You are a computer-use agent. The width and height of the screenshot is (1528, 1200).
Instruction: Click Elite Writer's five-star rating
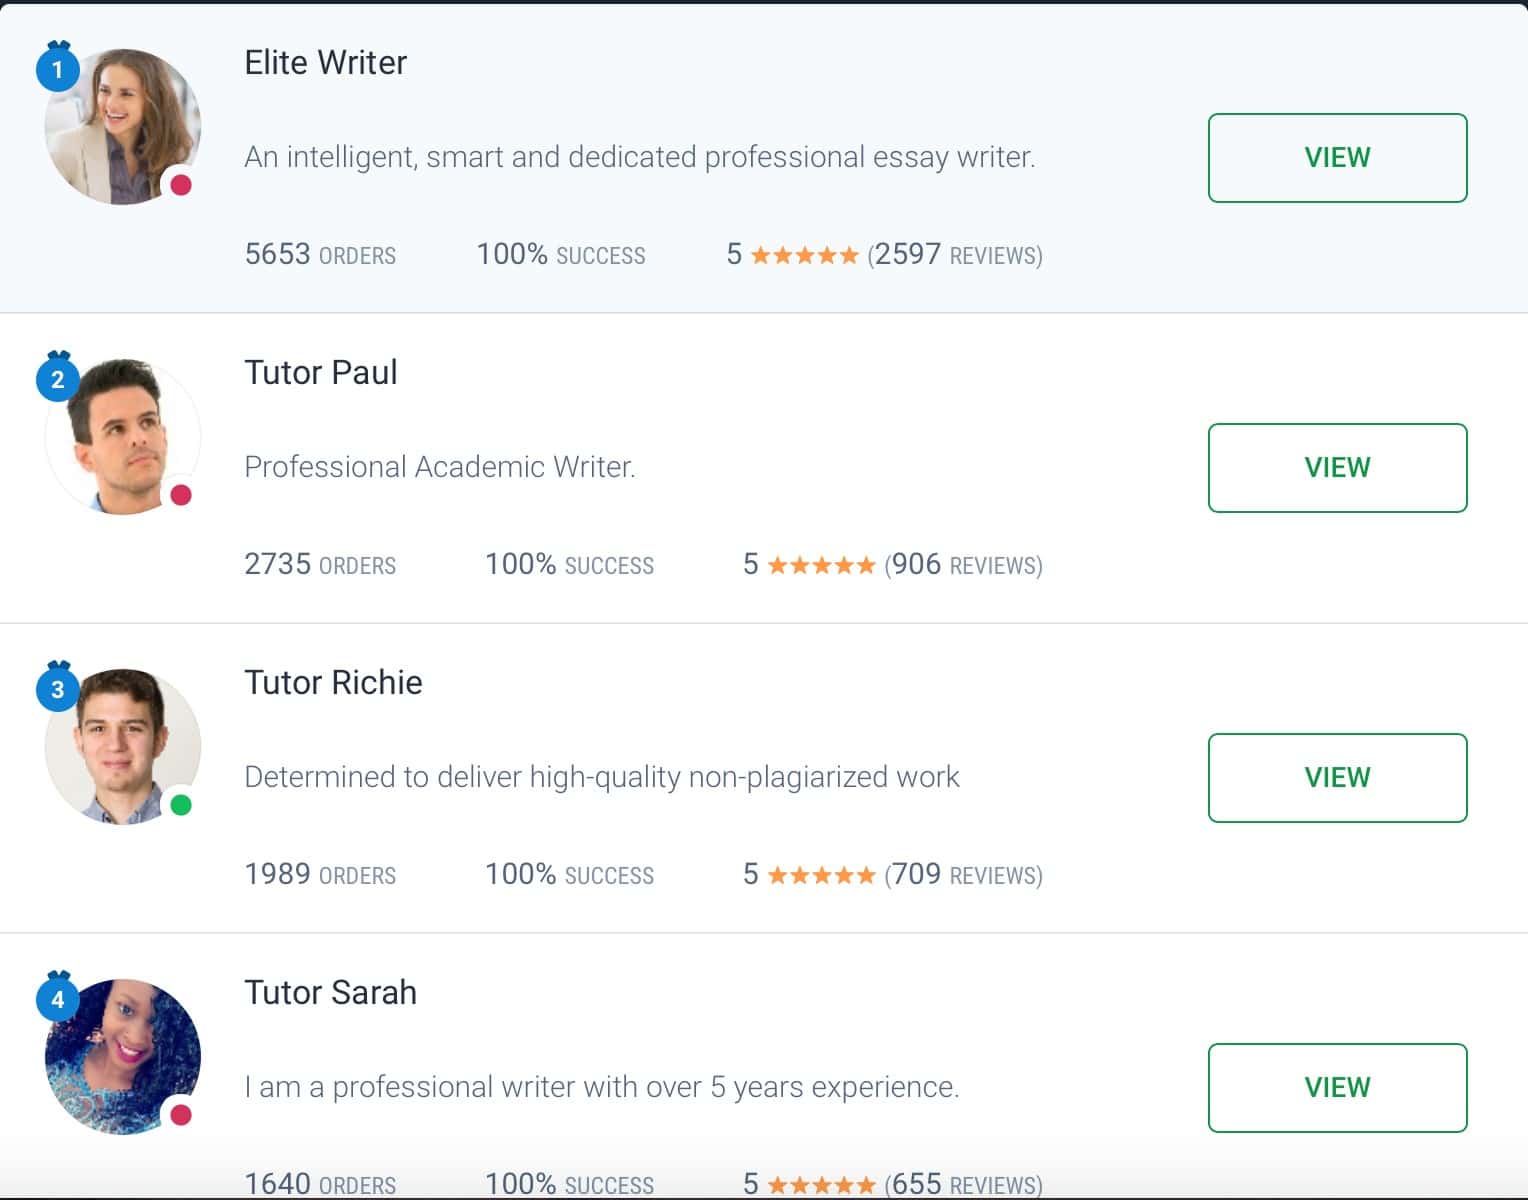805,255
